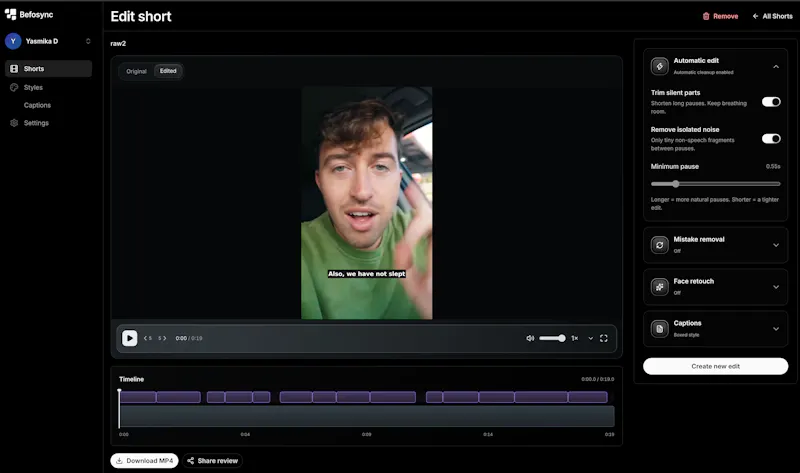
Task: Click the 0:09 timeline tick label
Action: [367, 435]
